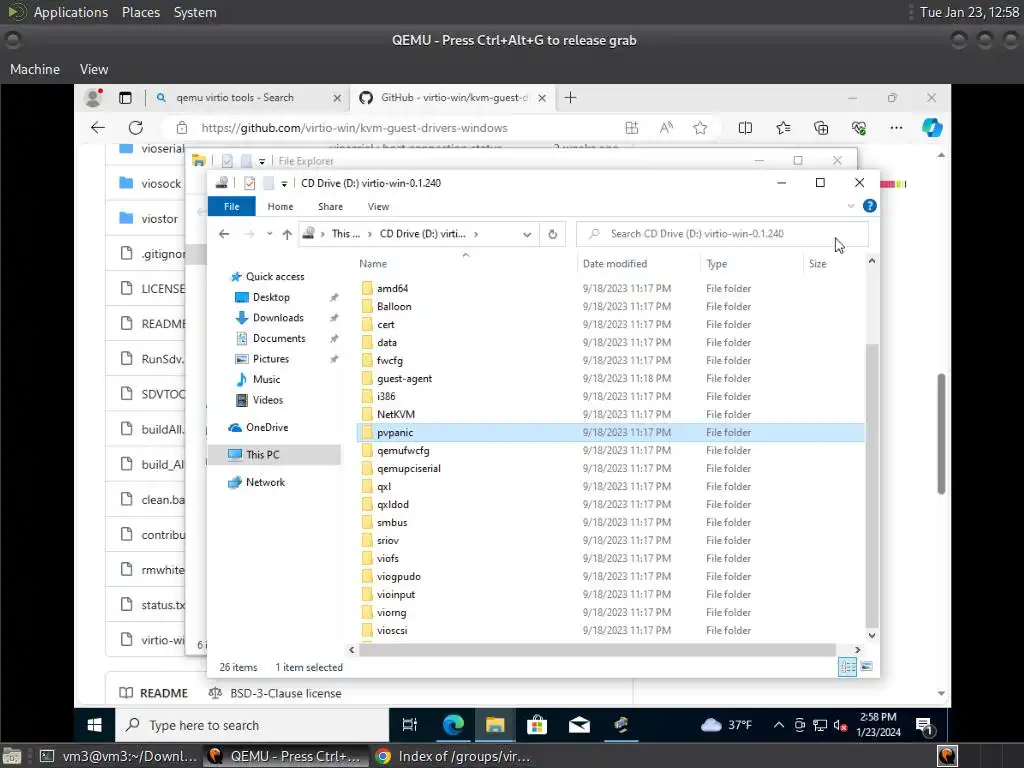1024x768 pixels.
Task: Open Edge collections icon
Action: tap(821, 128)
